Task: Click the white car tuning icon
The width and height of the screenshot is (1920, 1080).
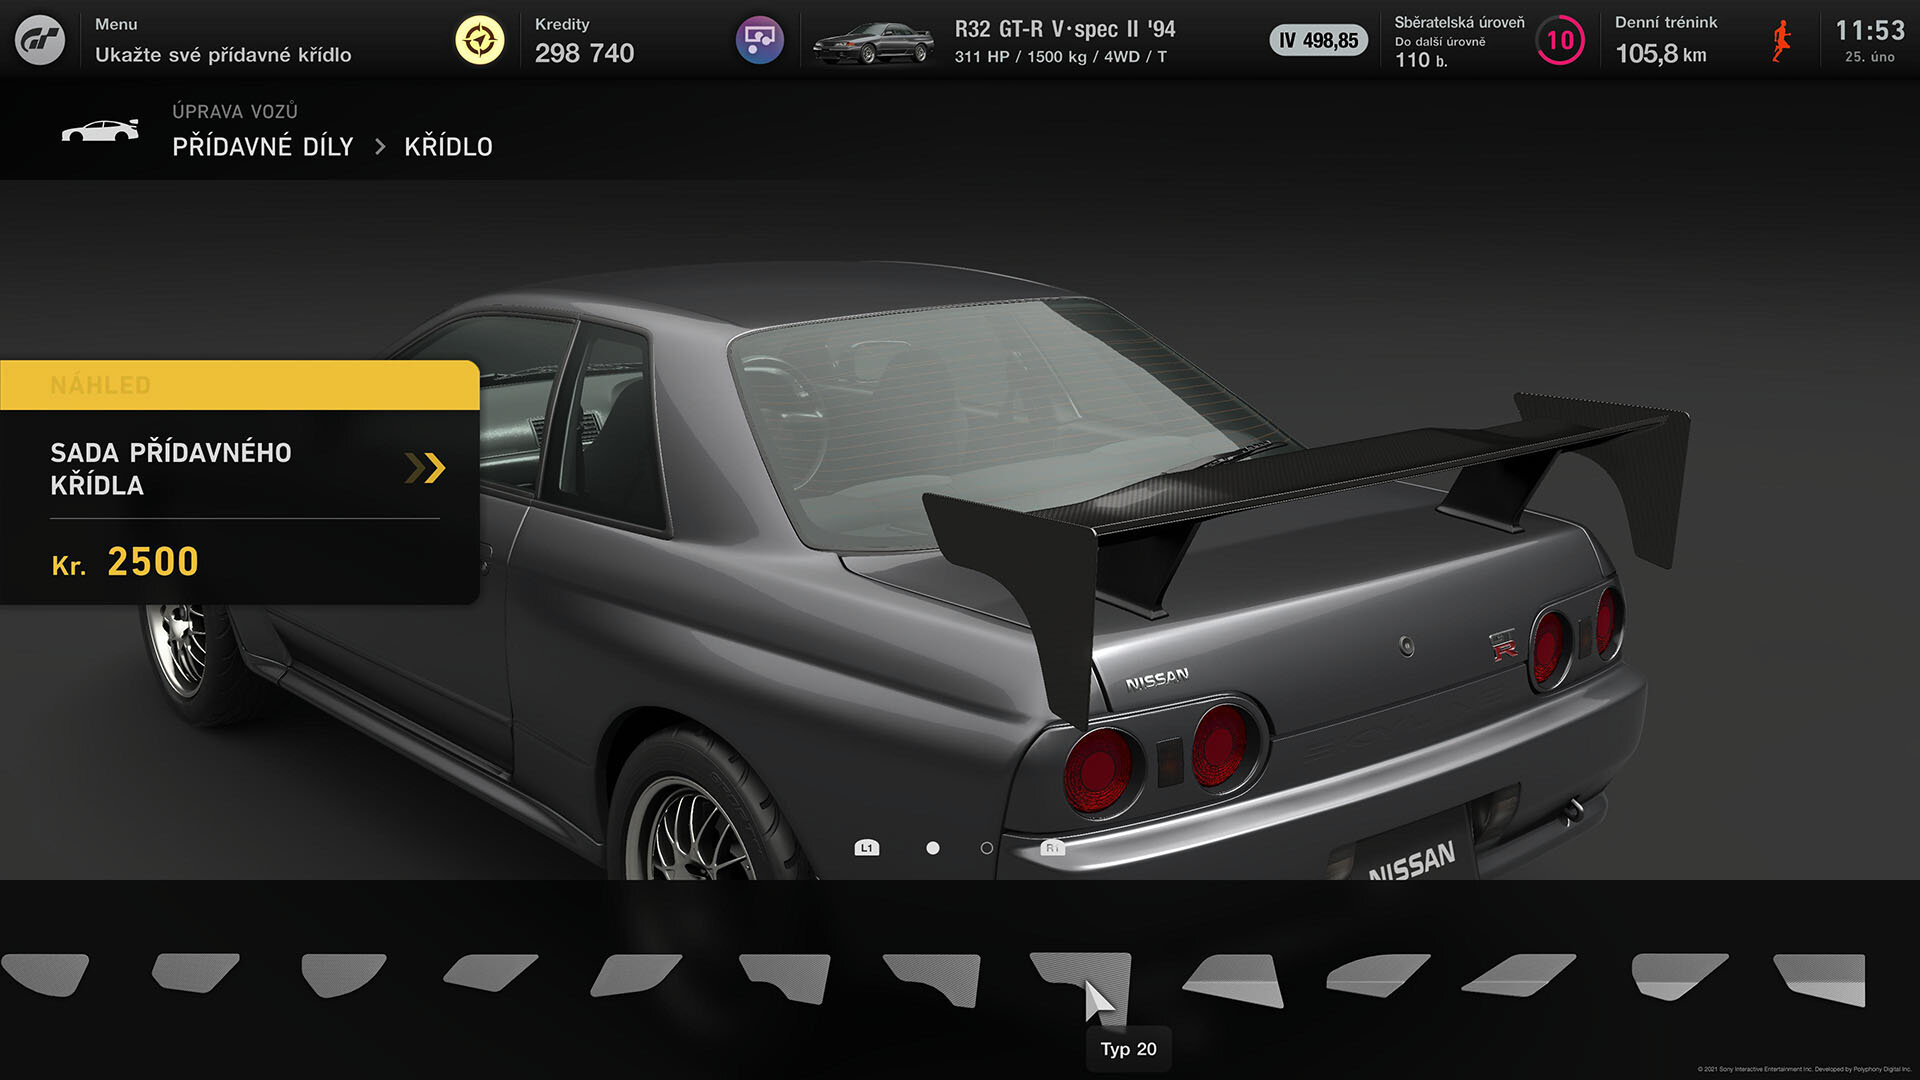Action: 100,131
